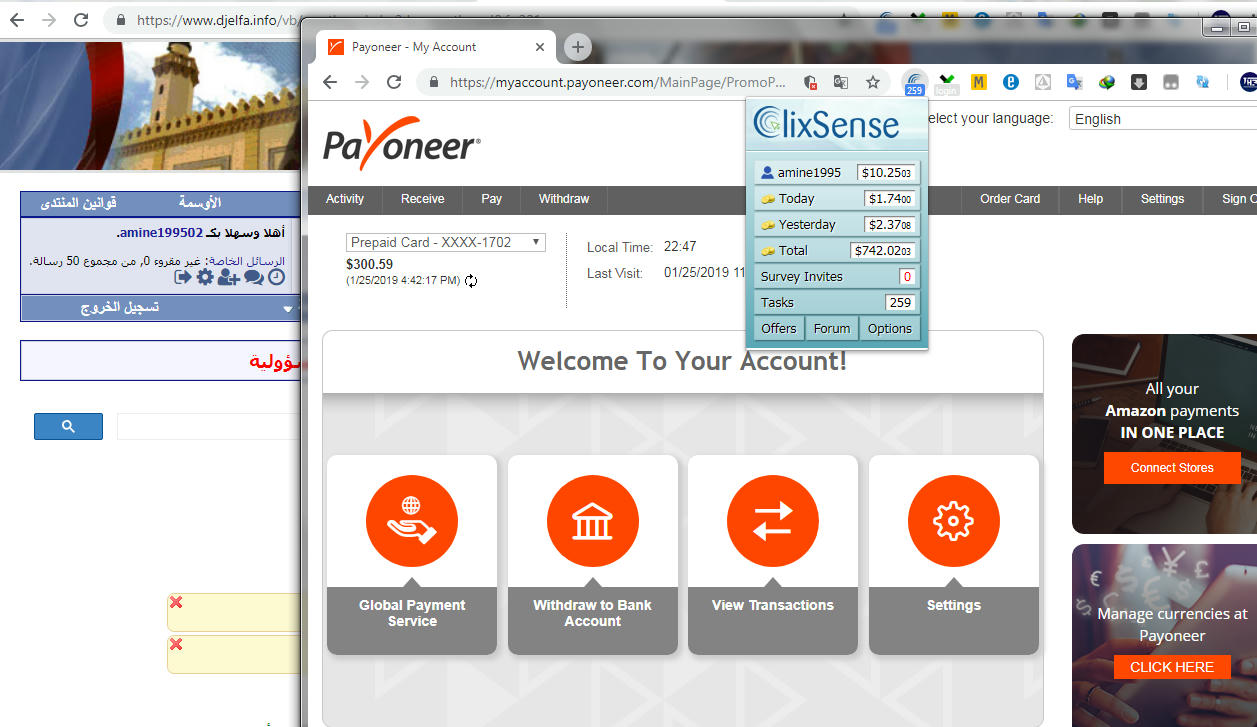Image resolution: width=1257 pixels, height=727 pixels.
Task: Click the orange Settings gear circle icon
Action: tap(954, 521)
